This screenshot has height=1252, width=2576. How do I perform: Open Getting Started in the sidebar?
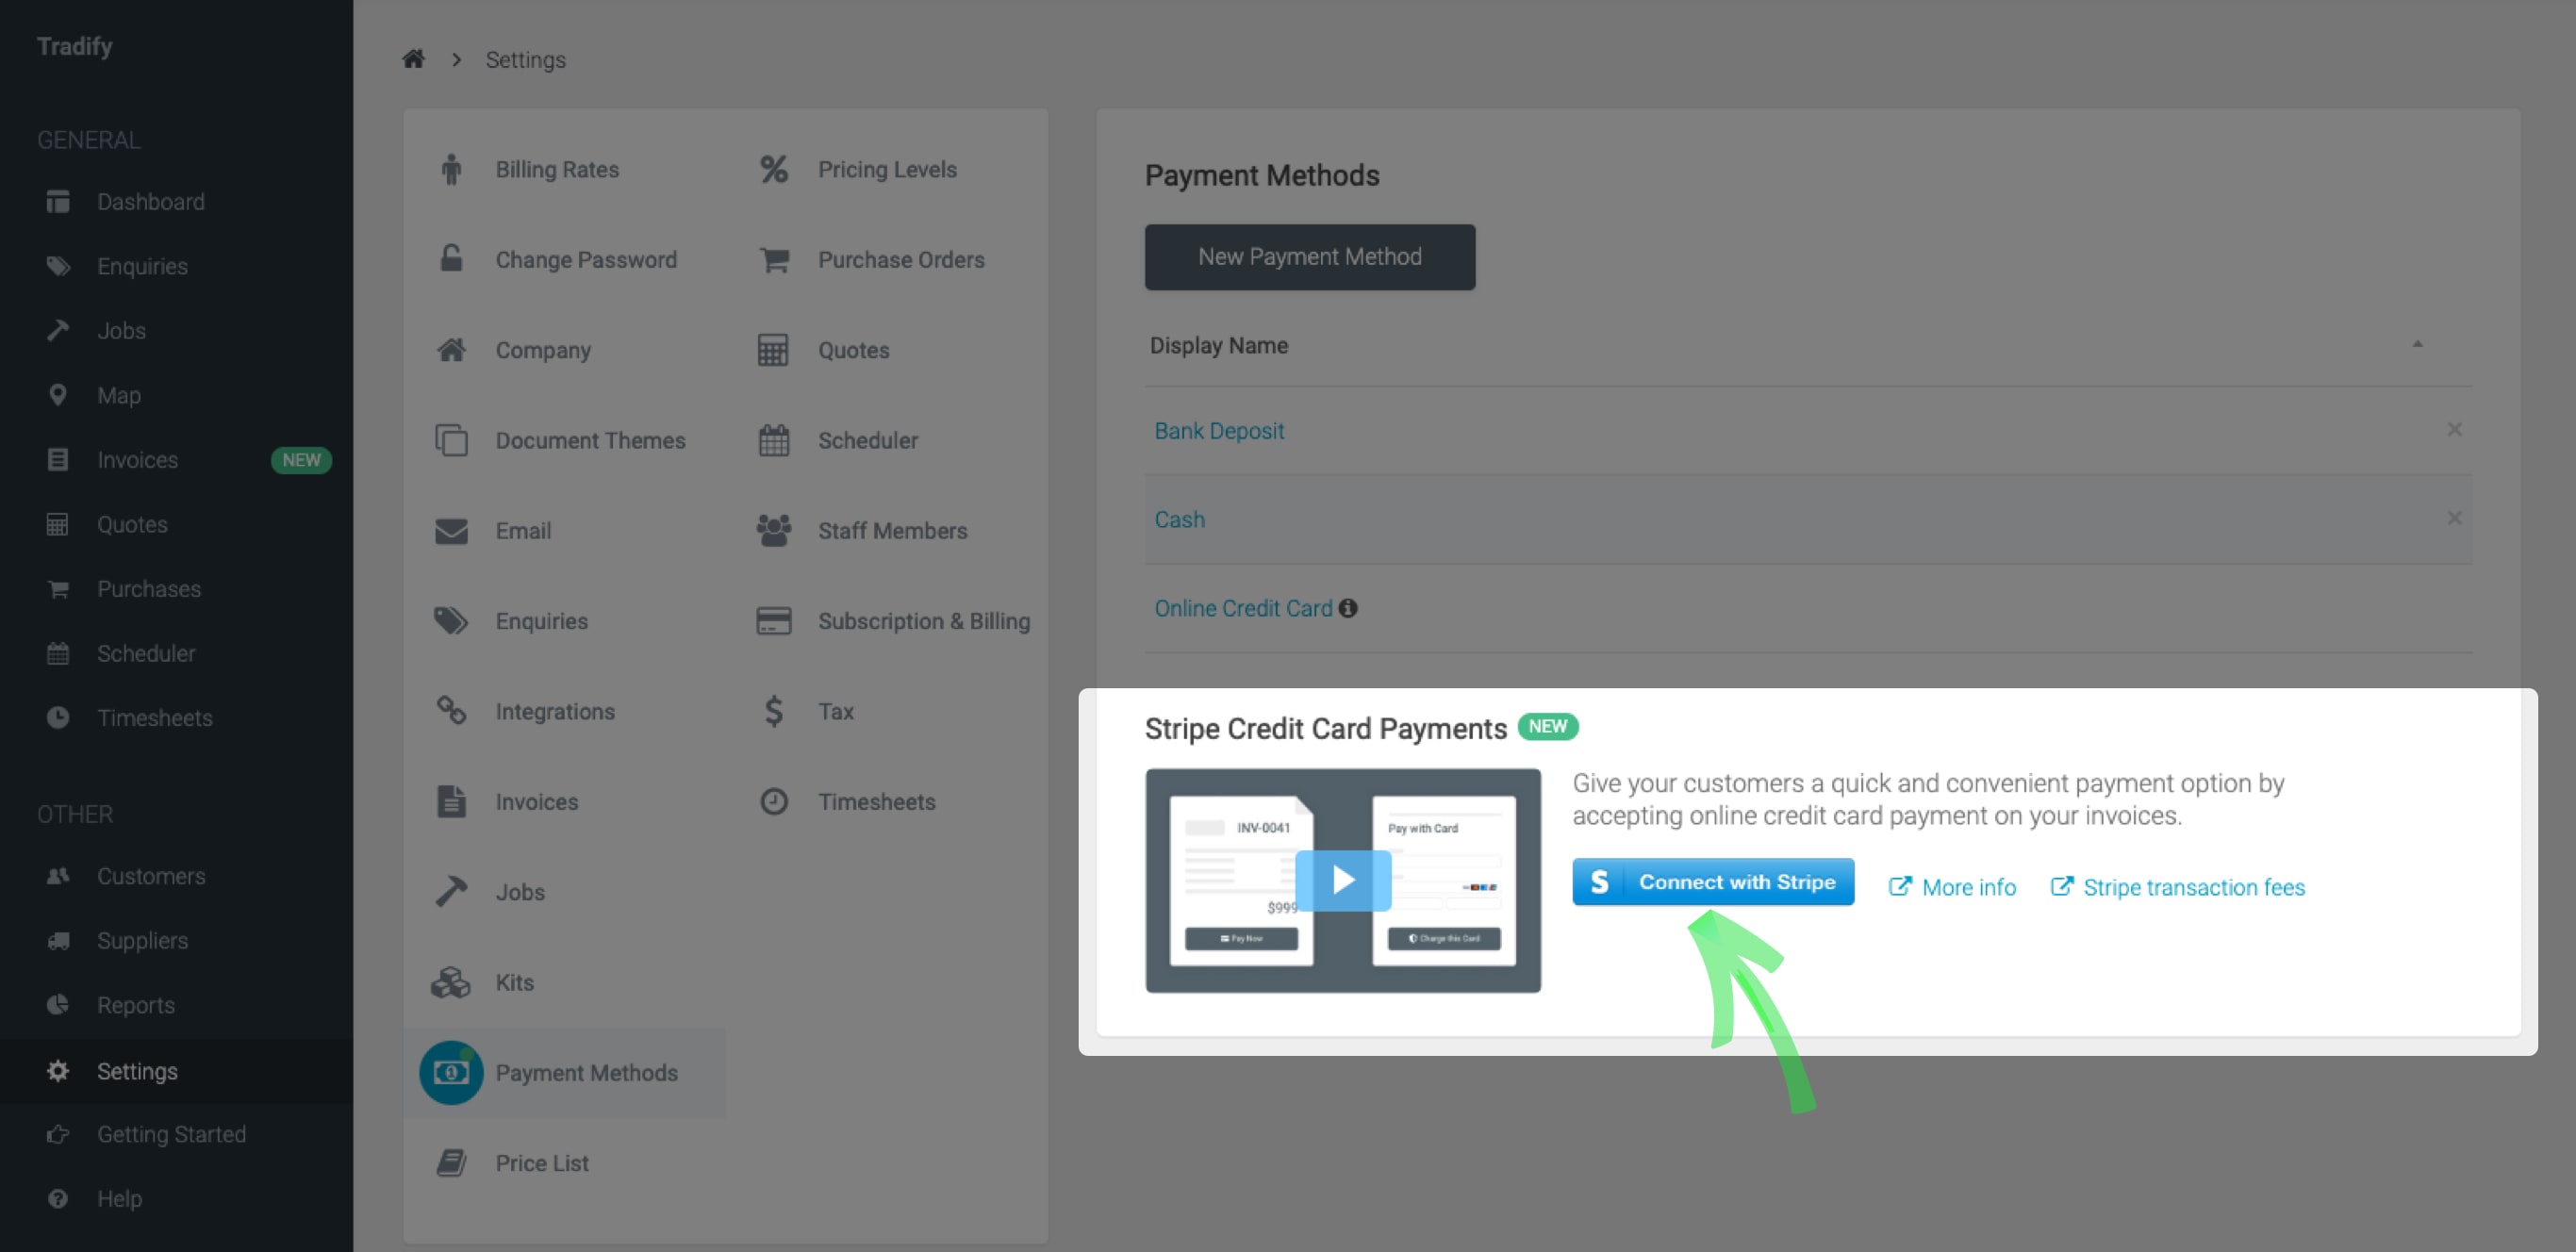point(171,1134)
